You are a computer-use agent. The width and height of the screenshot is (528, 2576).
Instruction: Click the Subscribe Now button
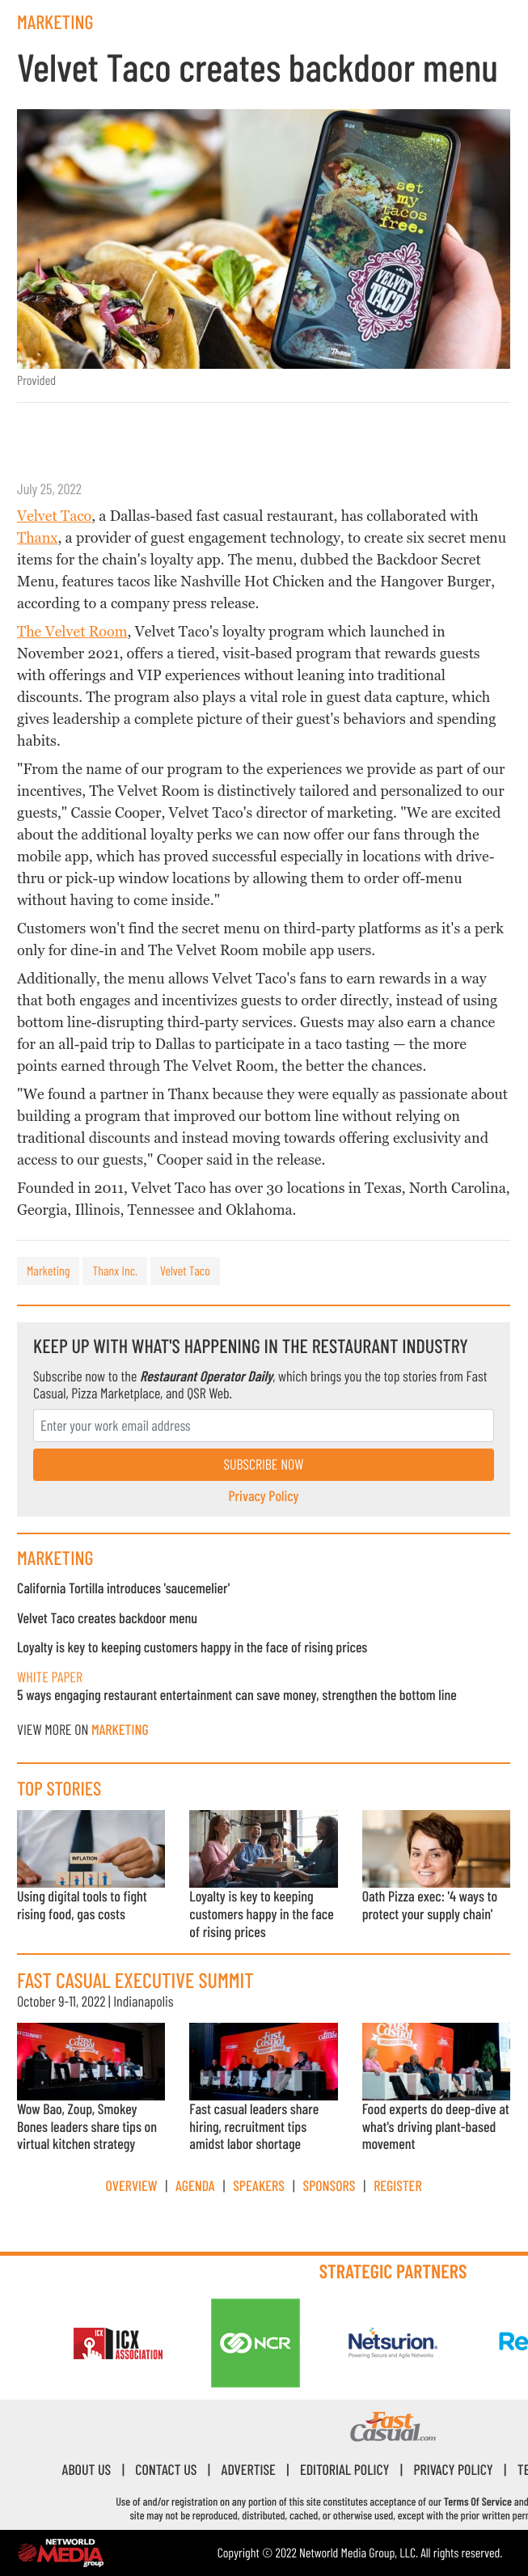tap(263, 1464)
